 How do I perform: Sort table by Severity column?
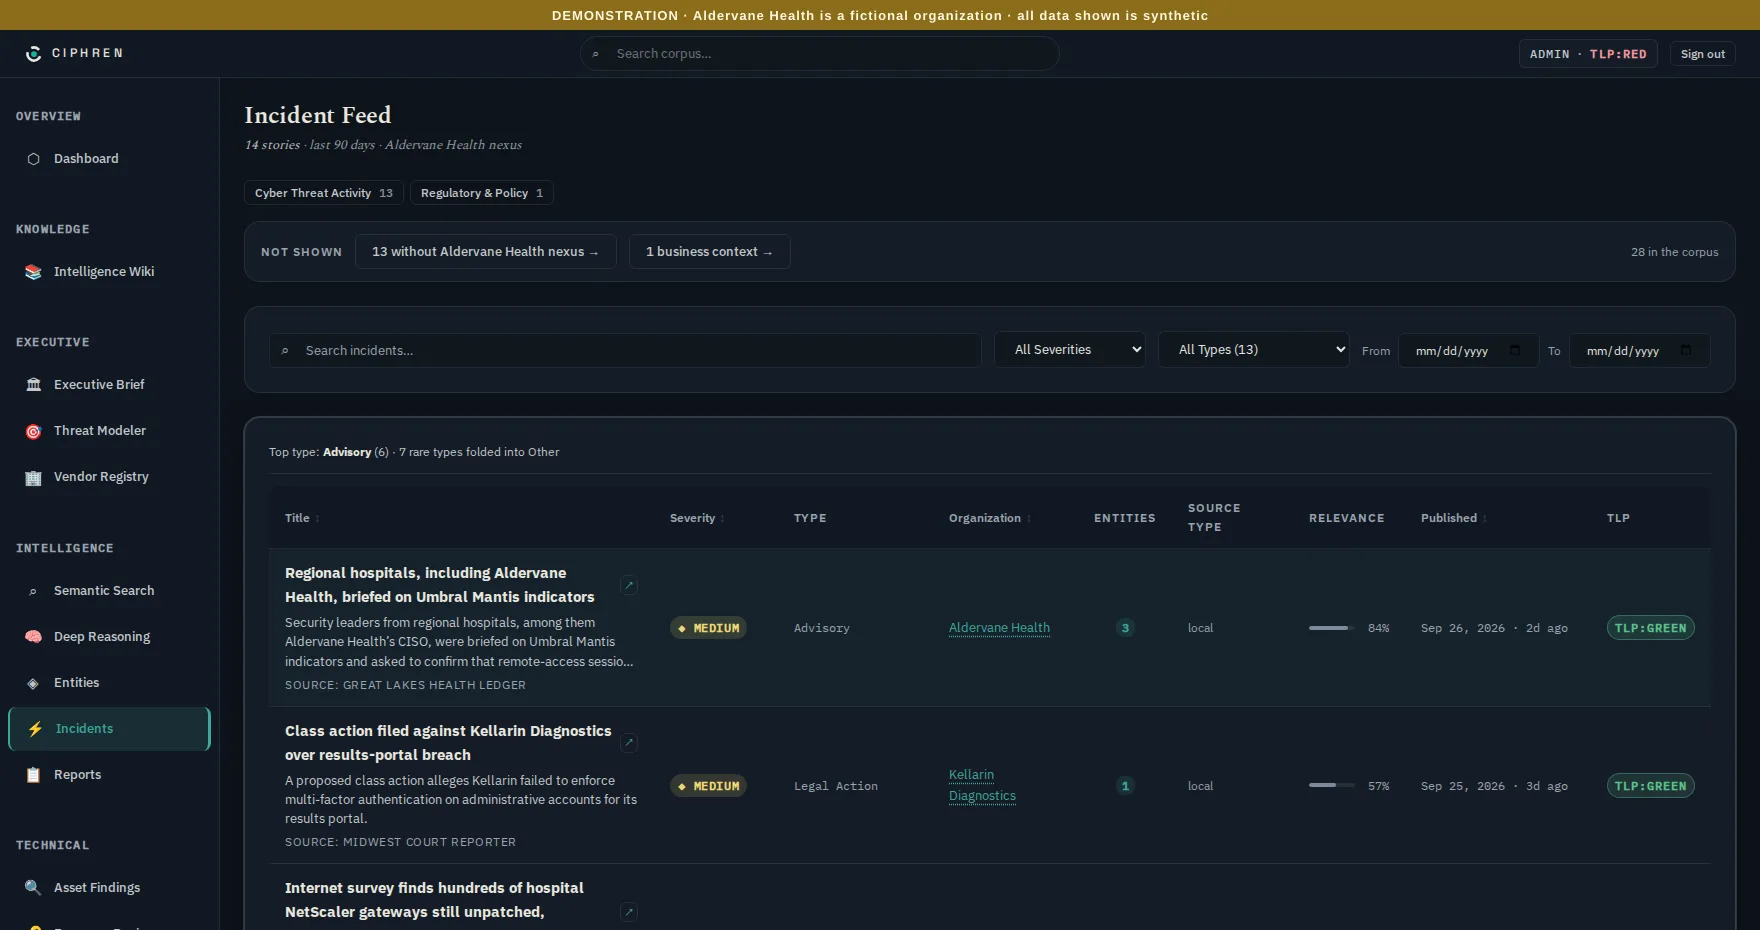pyautogui.click(x=697, y=518)
